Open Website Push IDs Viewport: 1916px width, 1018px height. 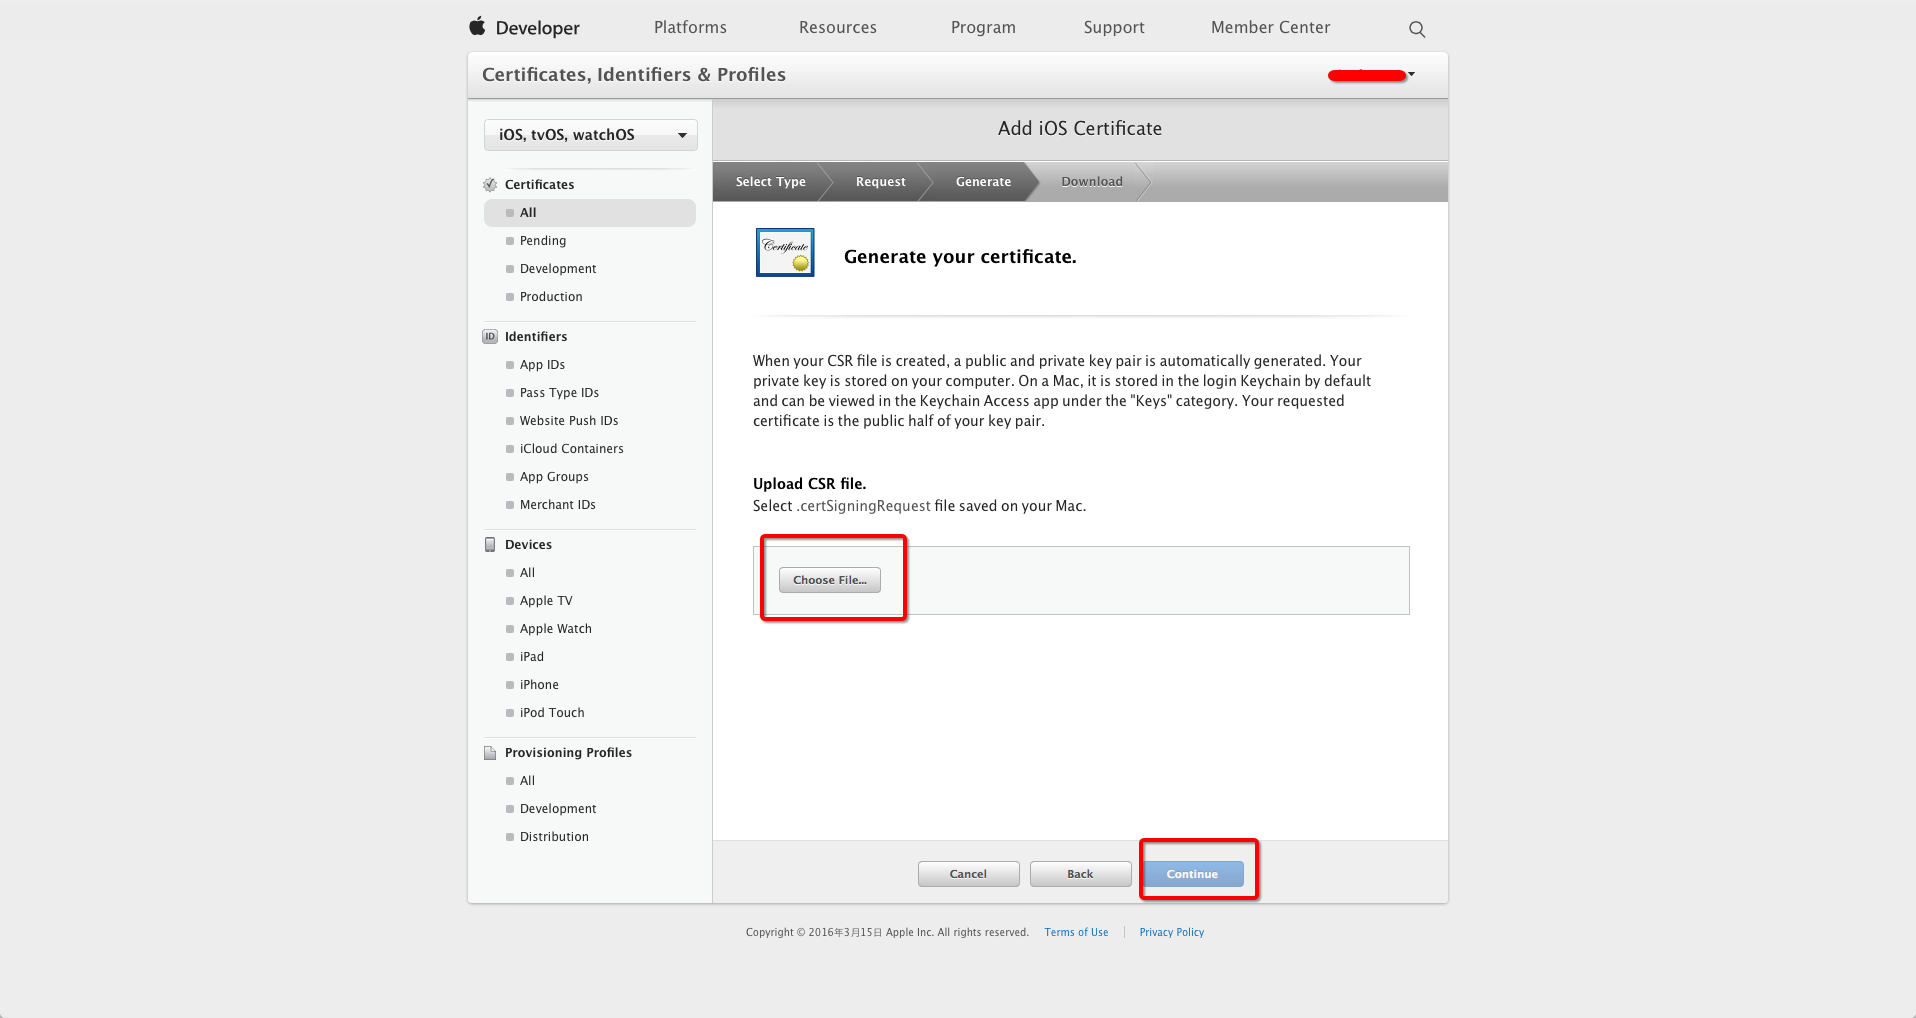coord(569,421)
